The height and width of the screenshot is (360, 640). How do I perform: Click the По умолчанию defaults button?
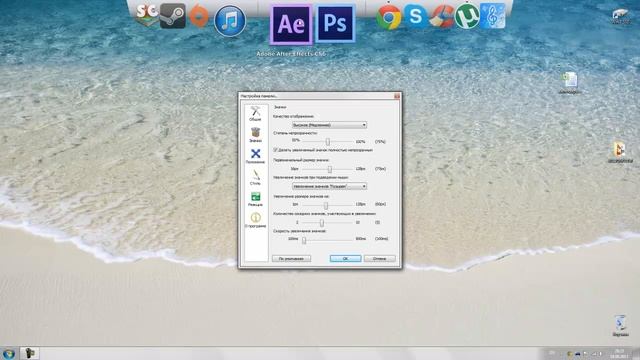(x=291, y=259)
